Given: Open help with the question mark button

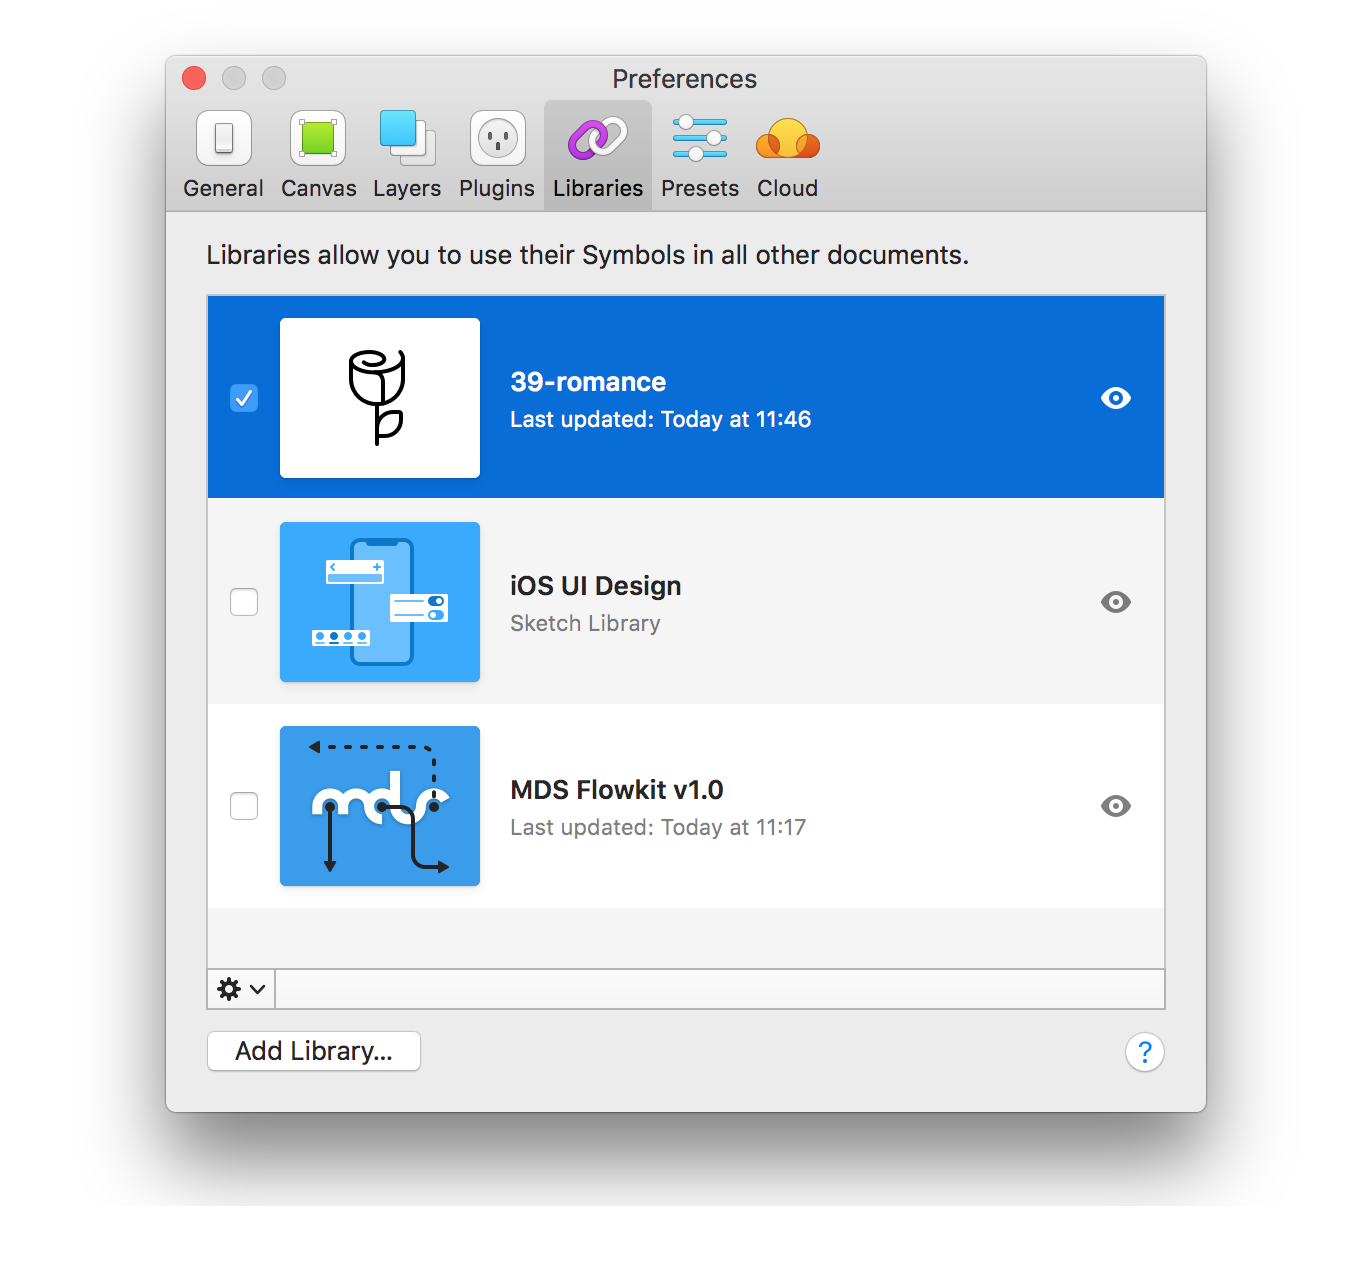Looking at the screenshot, I should click(1145, 1052).
